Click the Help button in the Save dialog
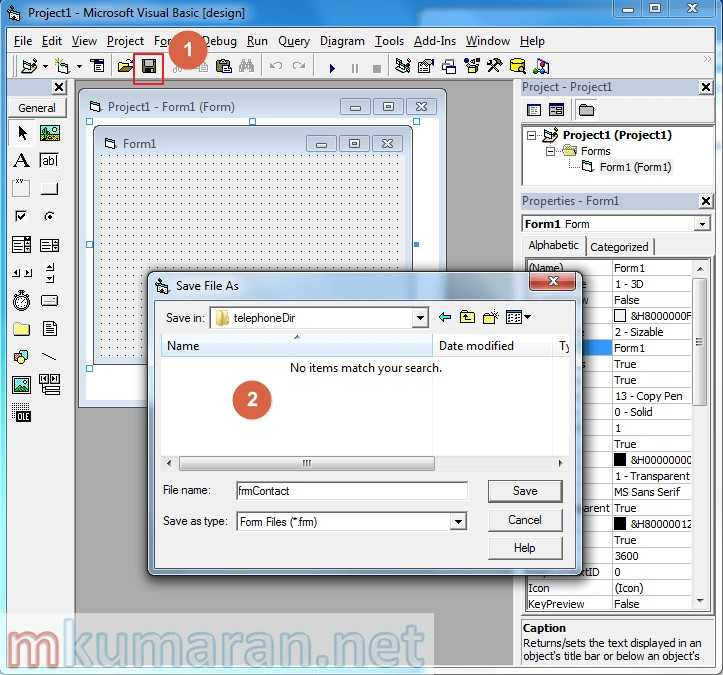 [x=525, y=548]
